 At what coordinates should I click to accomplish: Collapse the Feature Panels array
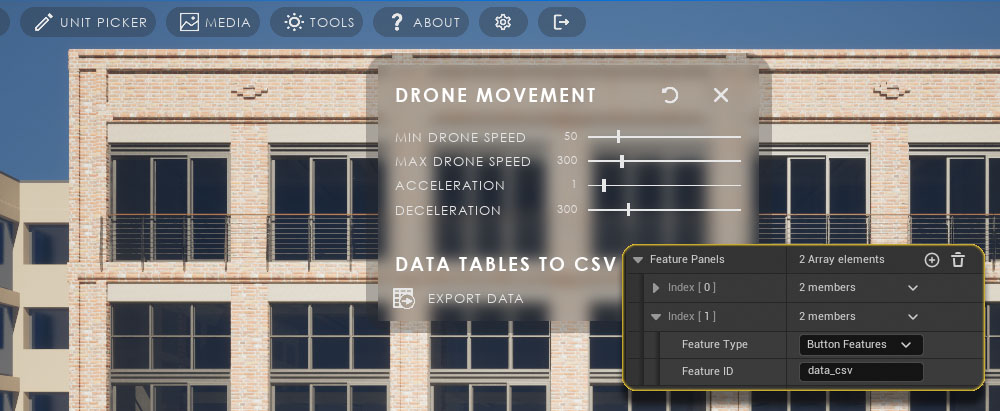(x=638, y=260)
